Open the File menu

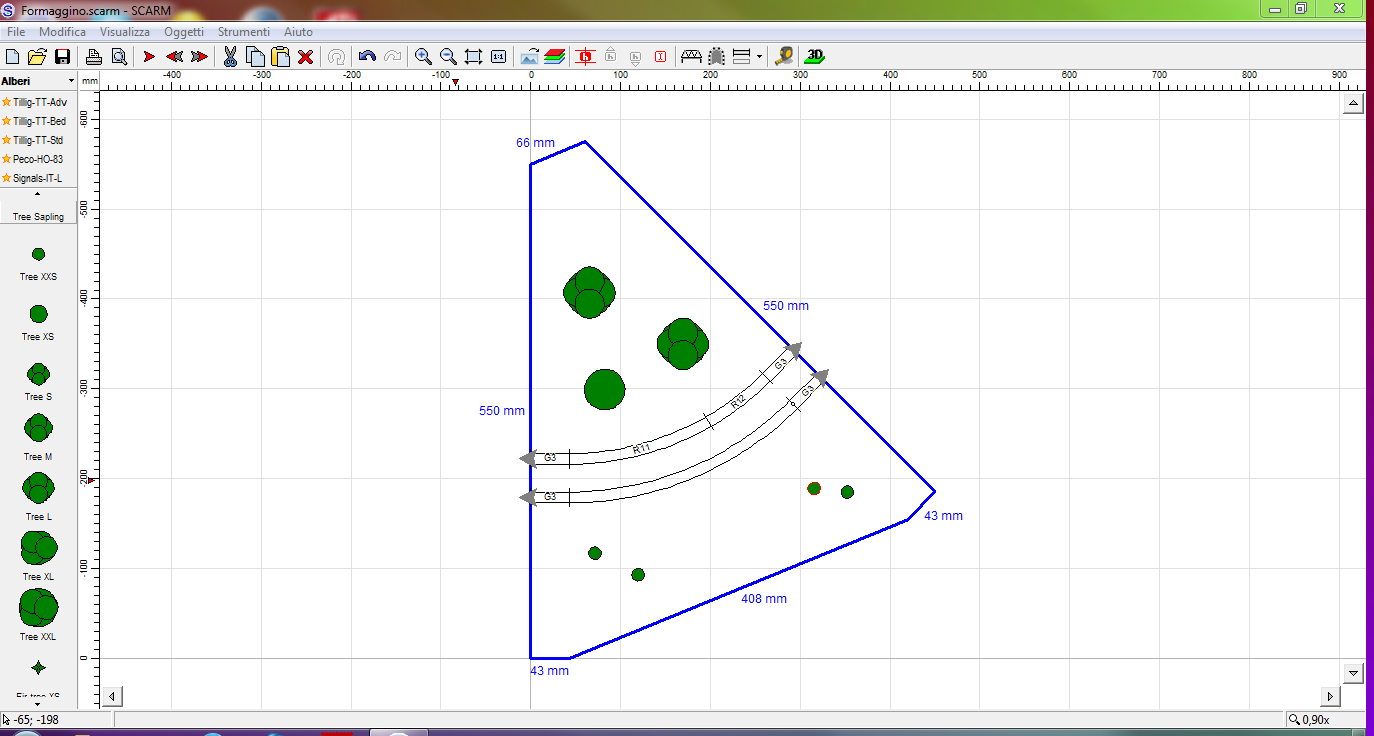(16, 32)
